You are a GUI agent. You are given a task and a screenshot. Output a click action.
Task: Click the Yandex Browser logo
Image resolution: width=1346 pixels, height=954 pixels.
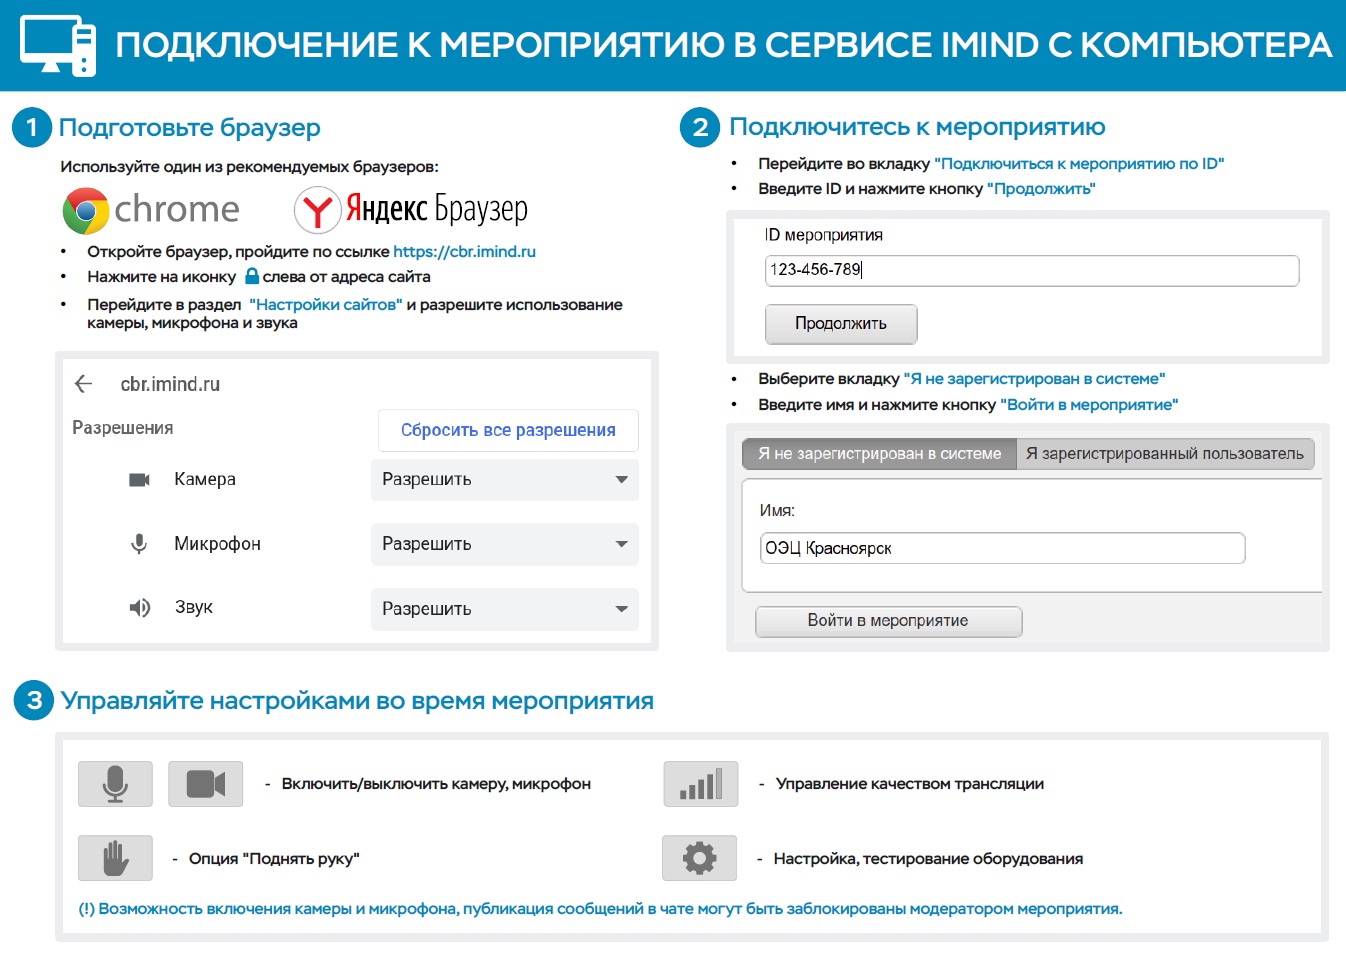411,209
